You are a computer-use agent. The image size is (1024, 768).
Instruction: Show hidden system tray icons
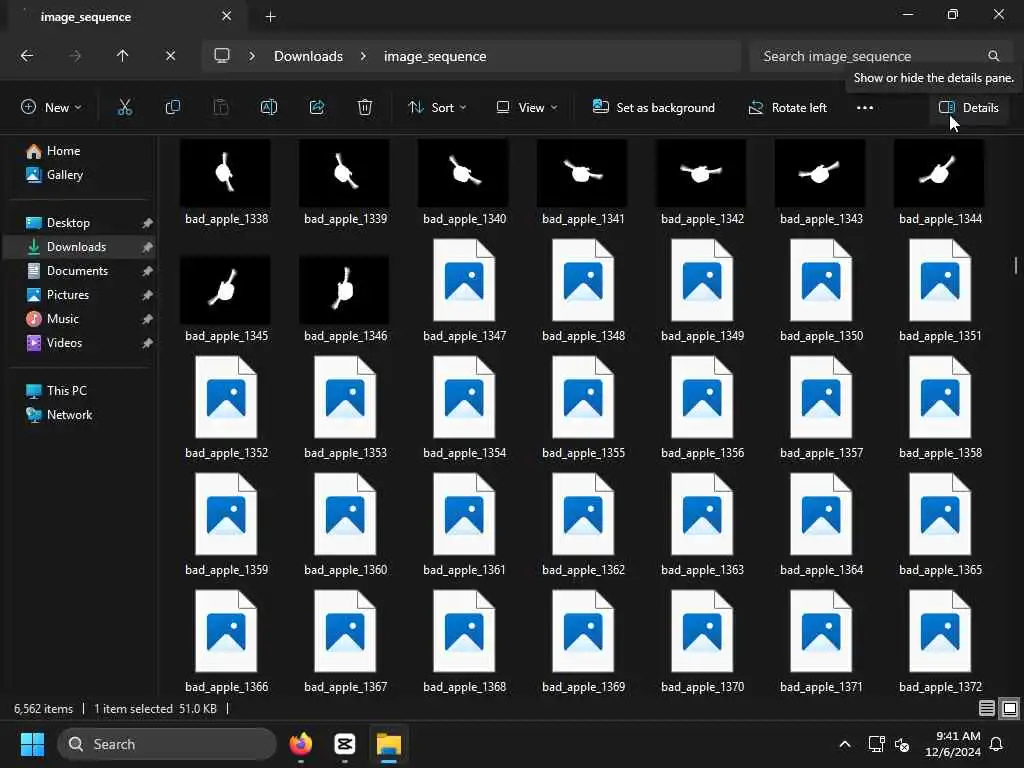pos(844,744)
